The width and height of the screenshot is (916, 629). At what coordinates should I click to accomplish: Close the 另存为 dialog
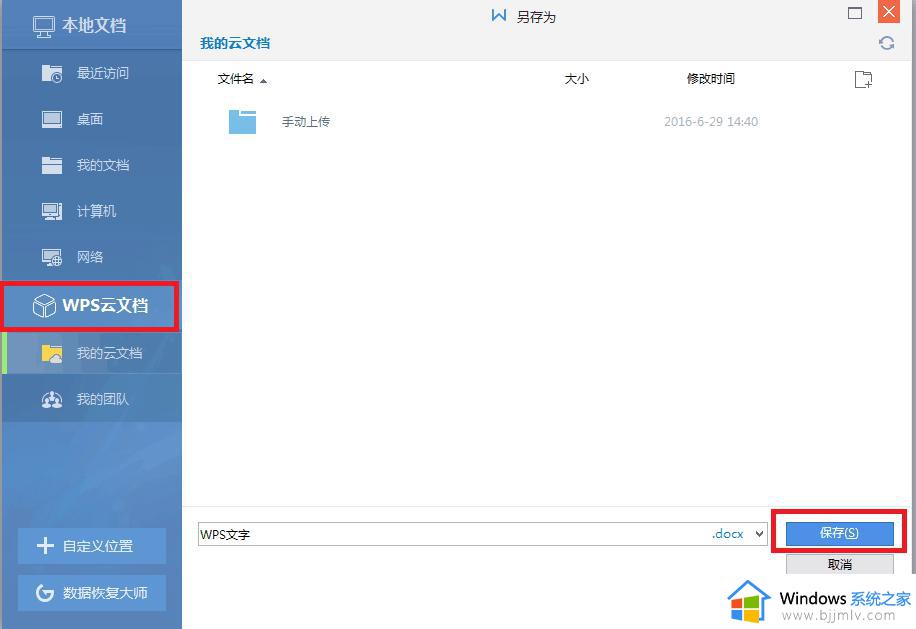click(889, 12)
